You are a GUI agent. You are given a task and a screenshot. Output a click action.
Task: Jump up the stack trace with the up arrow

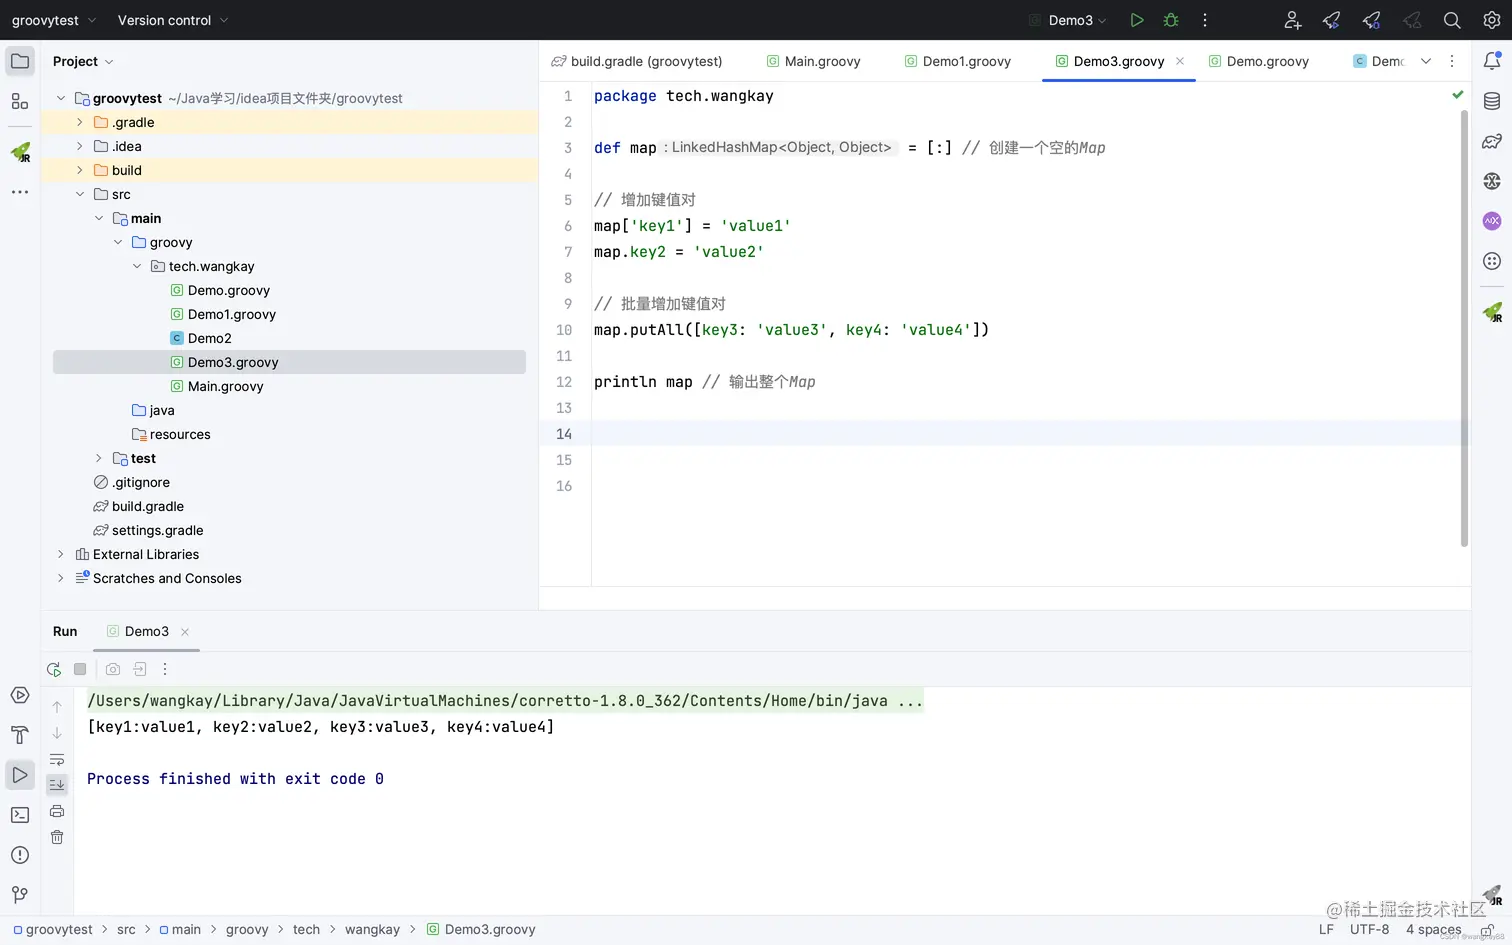[57, 707]
